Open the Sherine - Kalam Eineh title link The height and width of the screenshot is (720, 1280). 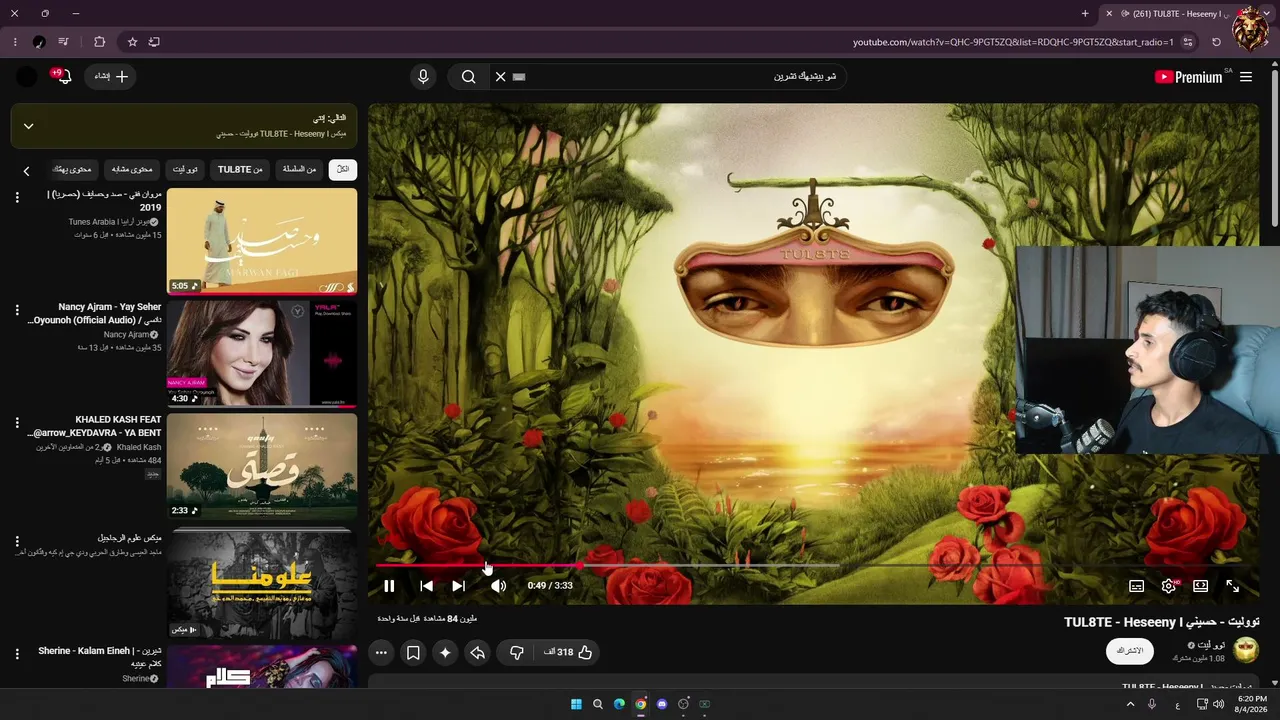(99, 657)
